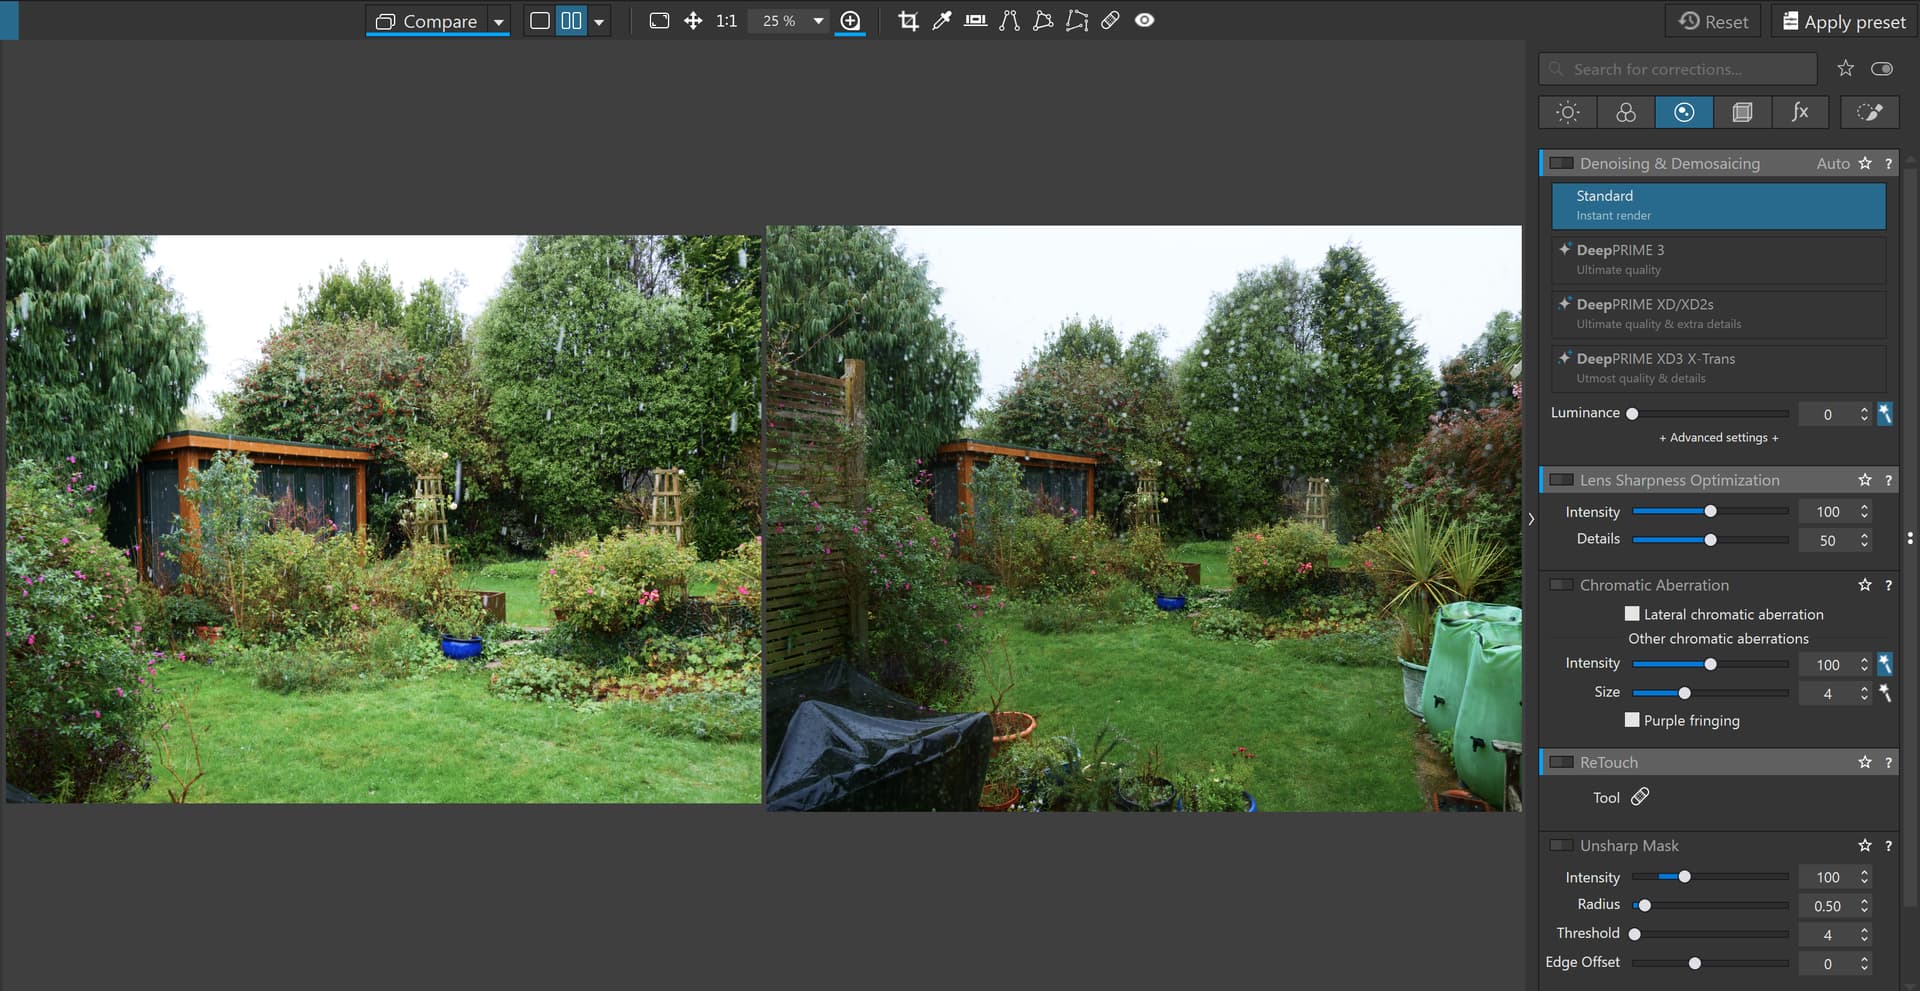
Task: Click the Reset button
Action: 1714,21
